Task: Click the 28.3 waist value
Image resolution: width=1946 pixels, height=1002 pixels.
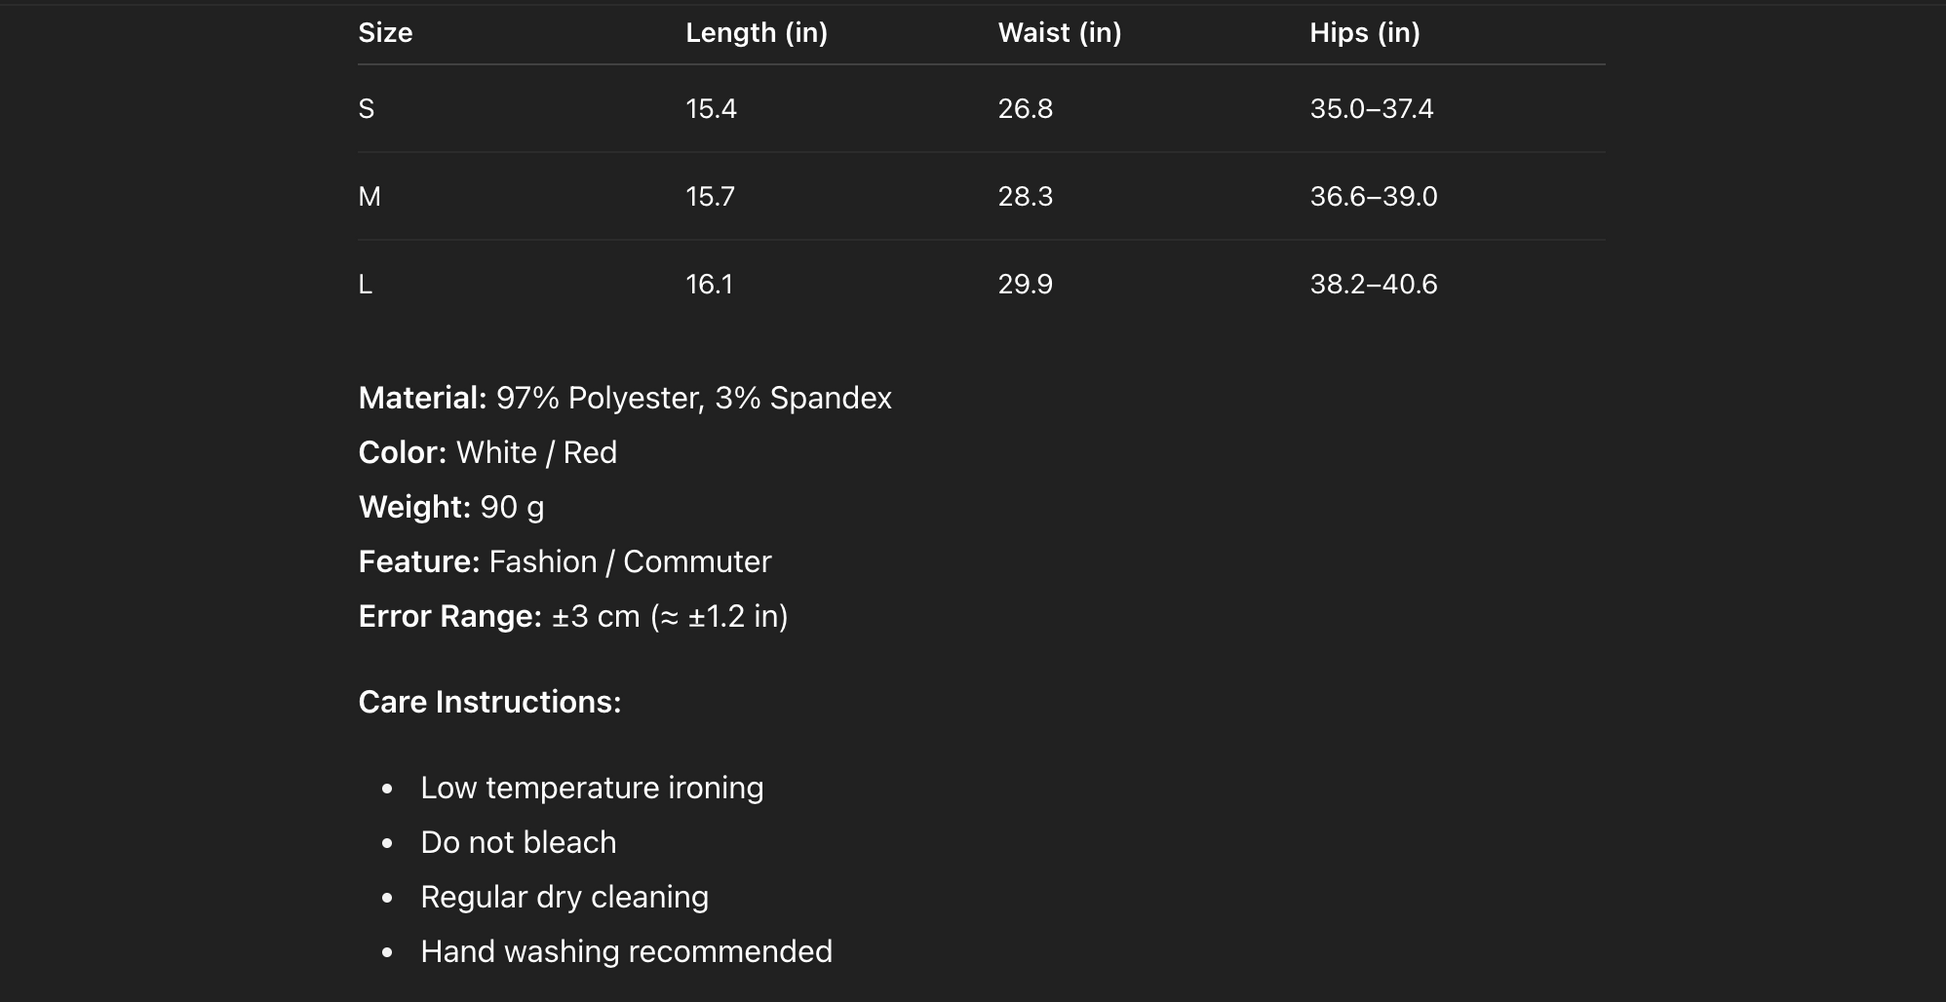Action: 1025,197
